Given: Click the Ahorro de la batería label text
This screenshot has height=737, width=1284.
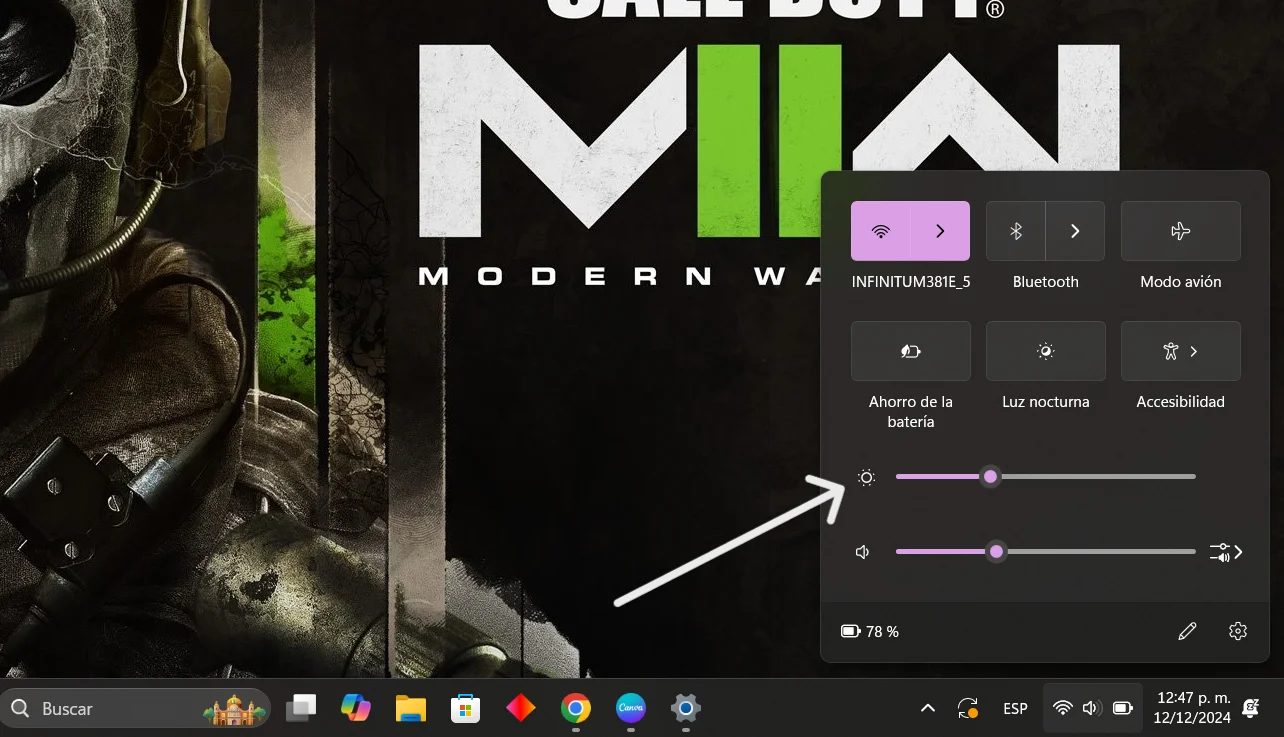Looking at the screenshot, I should [911, 412].
